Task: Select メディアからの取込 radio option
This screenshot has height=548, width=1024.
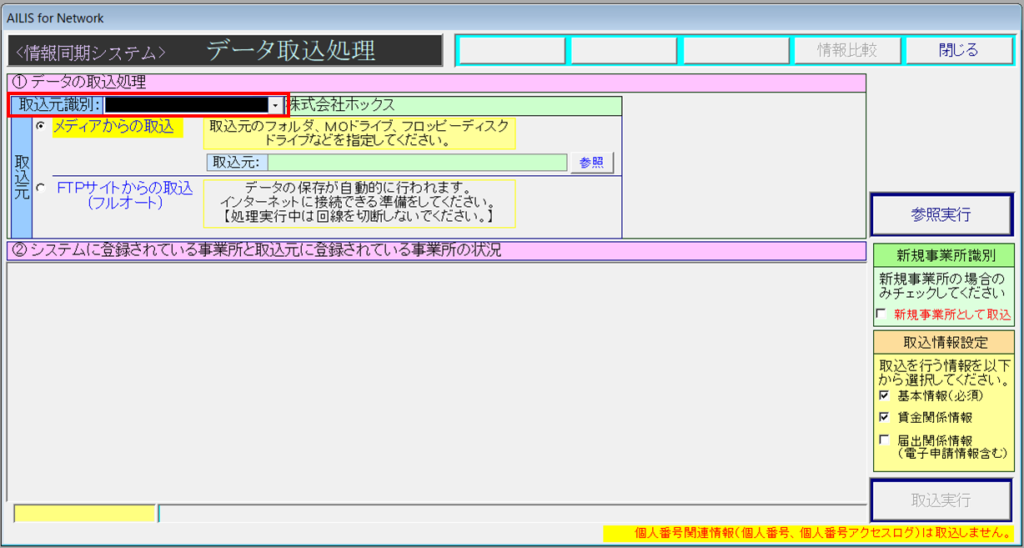Action: coord(40,127)
